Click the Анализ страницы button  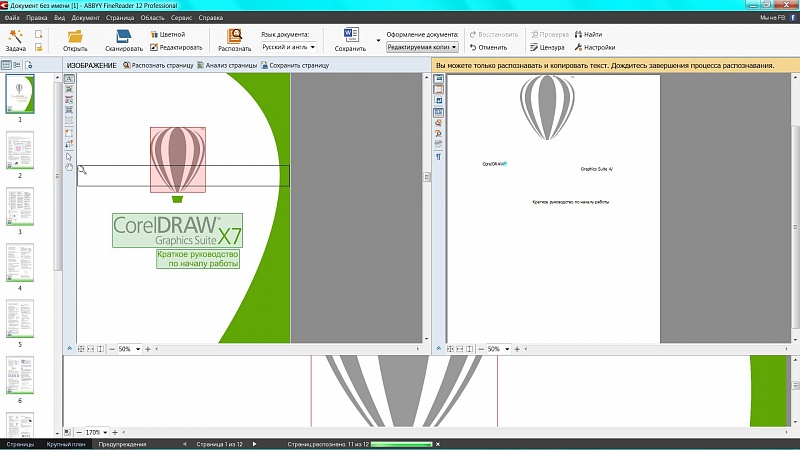(227, 65)
